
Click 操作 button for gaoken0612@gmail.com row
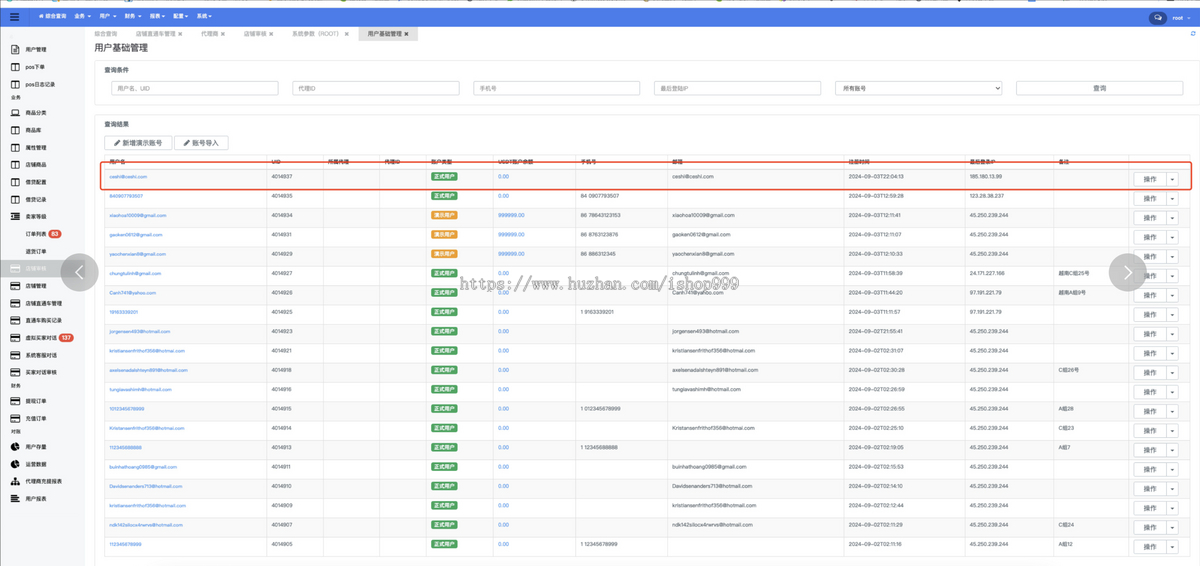pos(1150,237)
